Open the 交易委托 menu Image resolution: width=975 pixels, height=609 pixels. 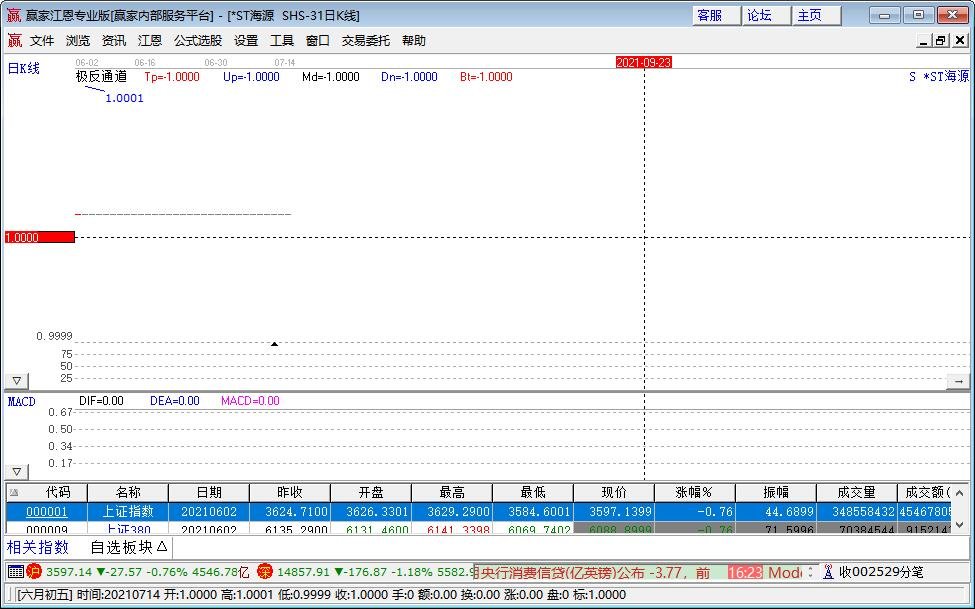366,40
